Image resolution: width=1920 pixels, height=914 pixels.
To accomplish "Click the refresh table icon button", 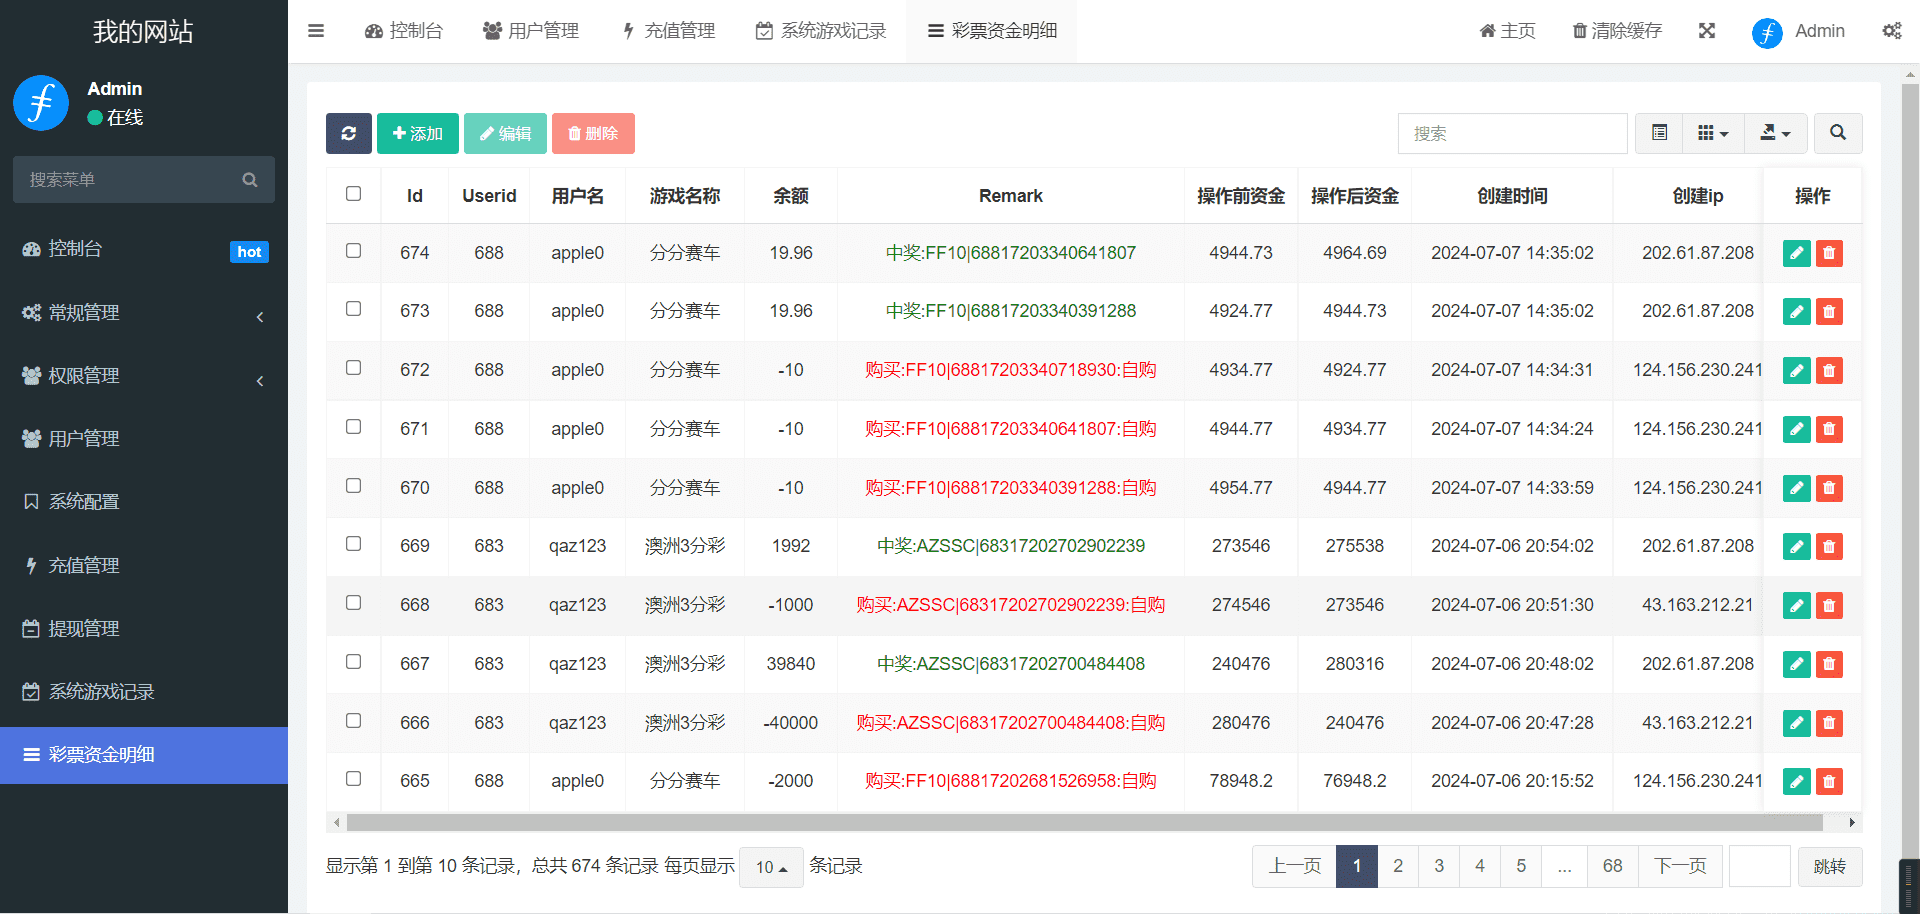I will click(348, 133).
